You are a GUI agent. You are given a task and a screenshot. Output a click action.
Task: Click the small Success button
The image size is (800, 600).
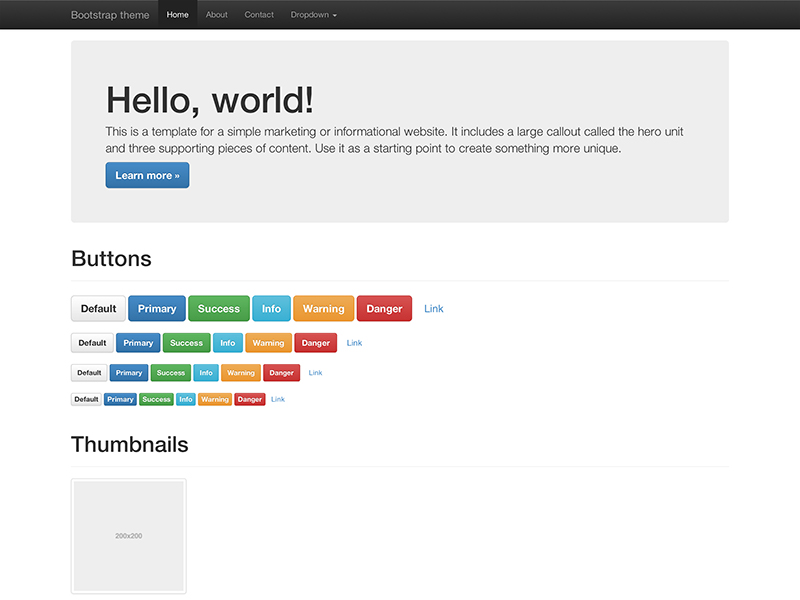tap(170, 372)
